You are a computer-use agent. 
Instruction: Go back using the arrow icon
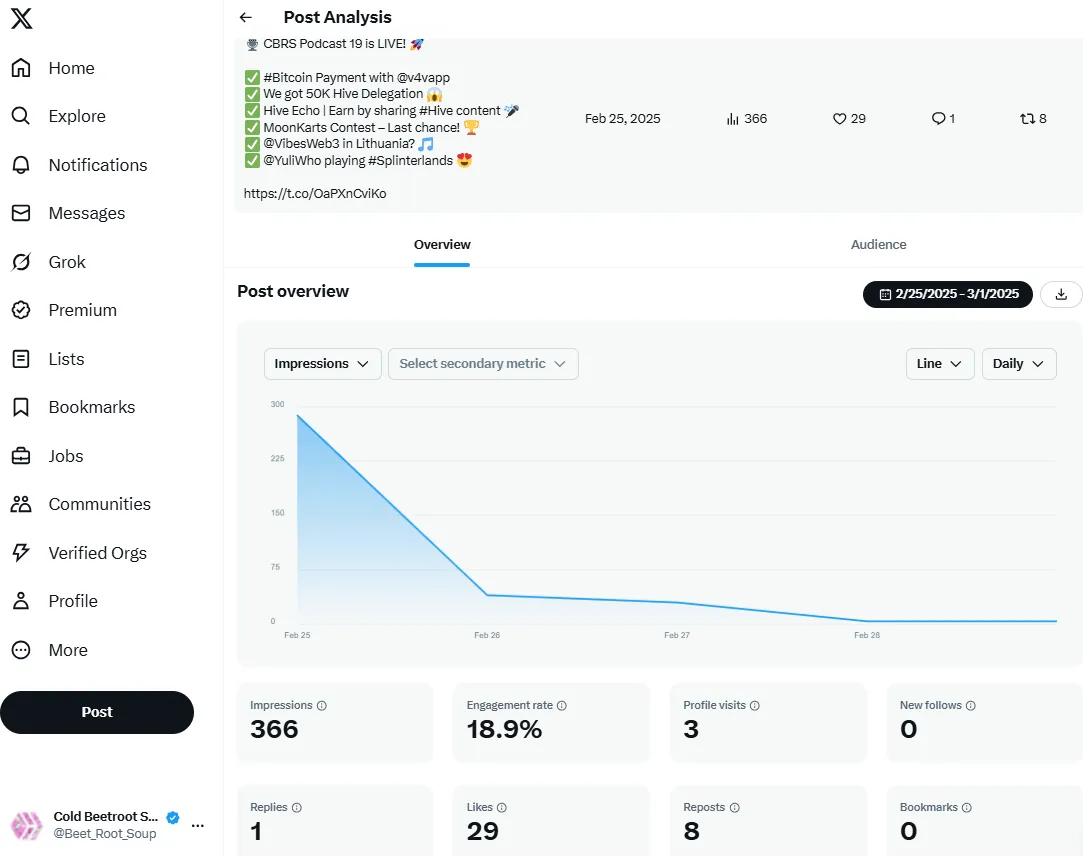(x=246, y=17)
